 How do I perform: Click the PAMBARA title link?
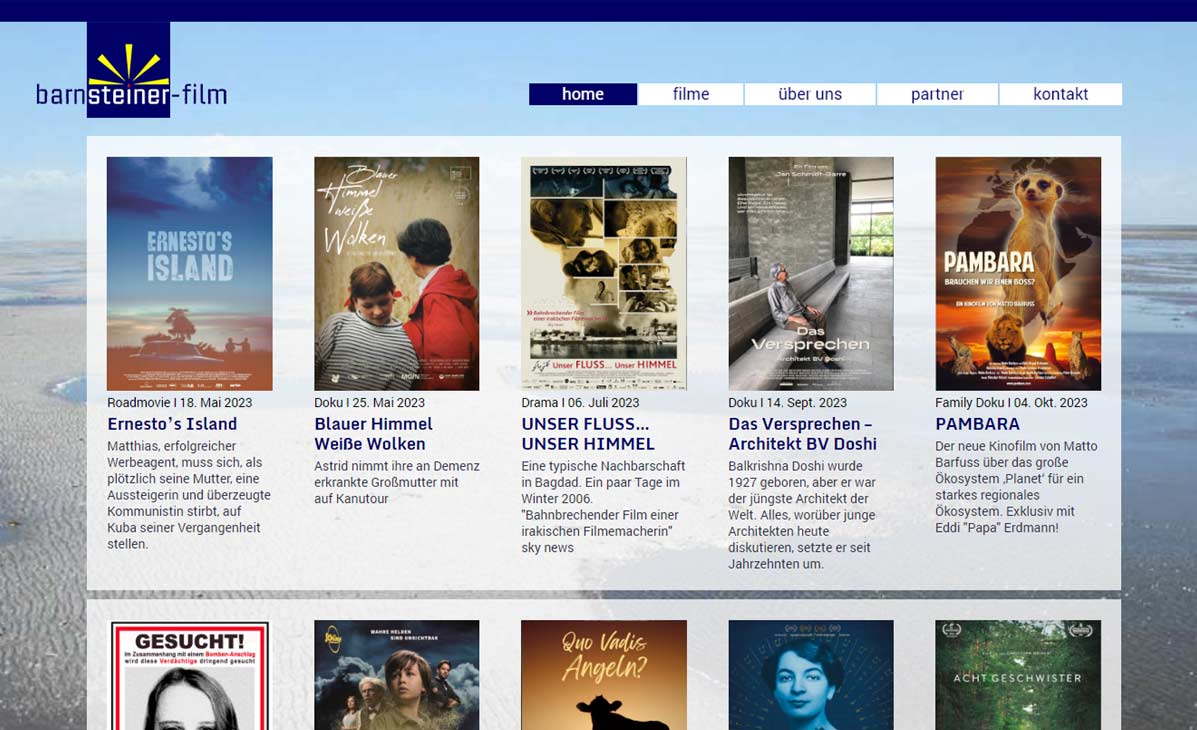pos(978,424)
